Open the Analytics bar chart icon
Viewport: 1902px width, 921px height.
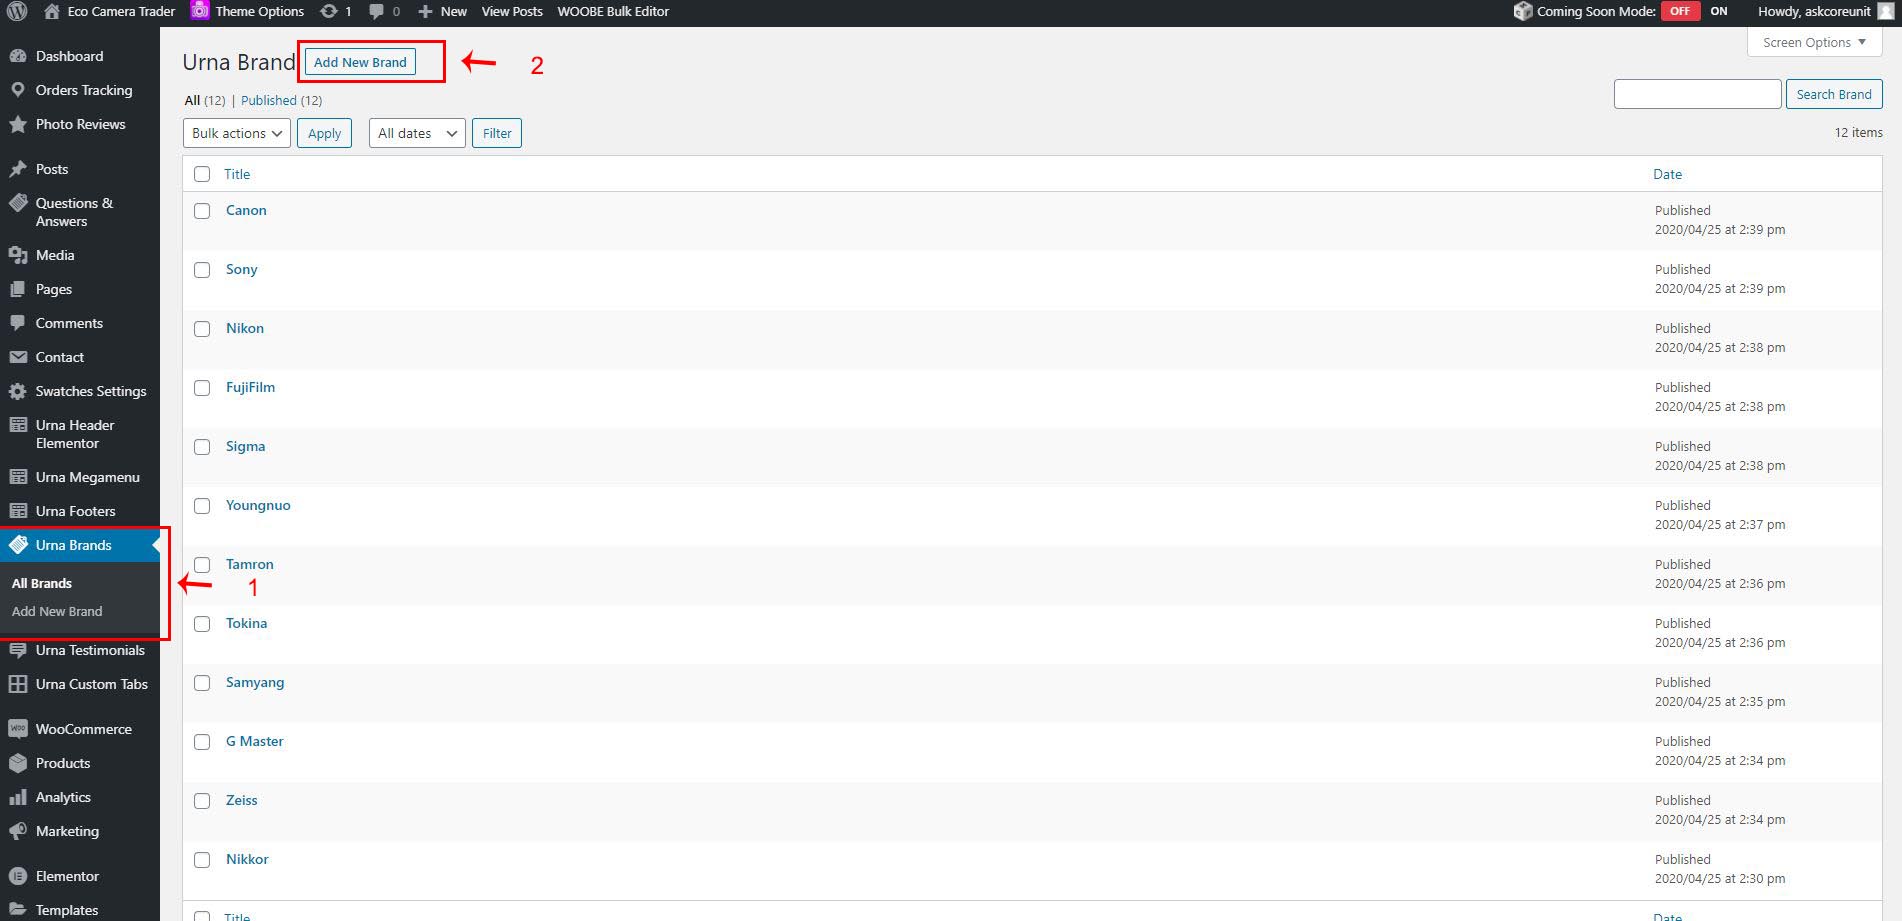tap(18, 797)
